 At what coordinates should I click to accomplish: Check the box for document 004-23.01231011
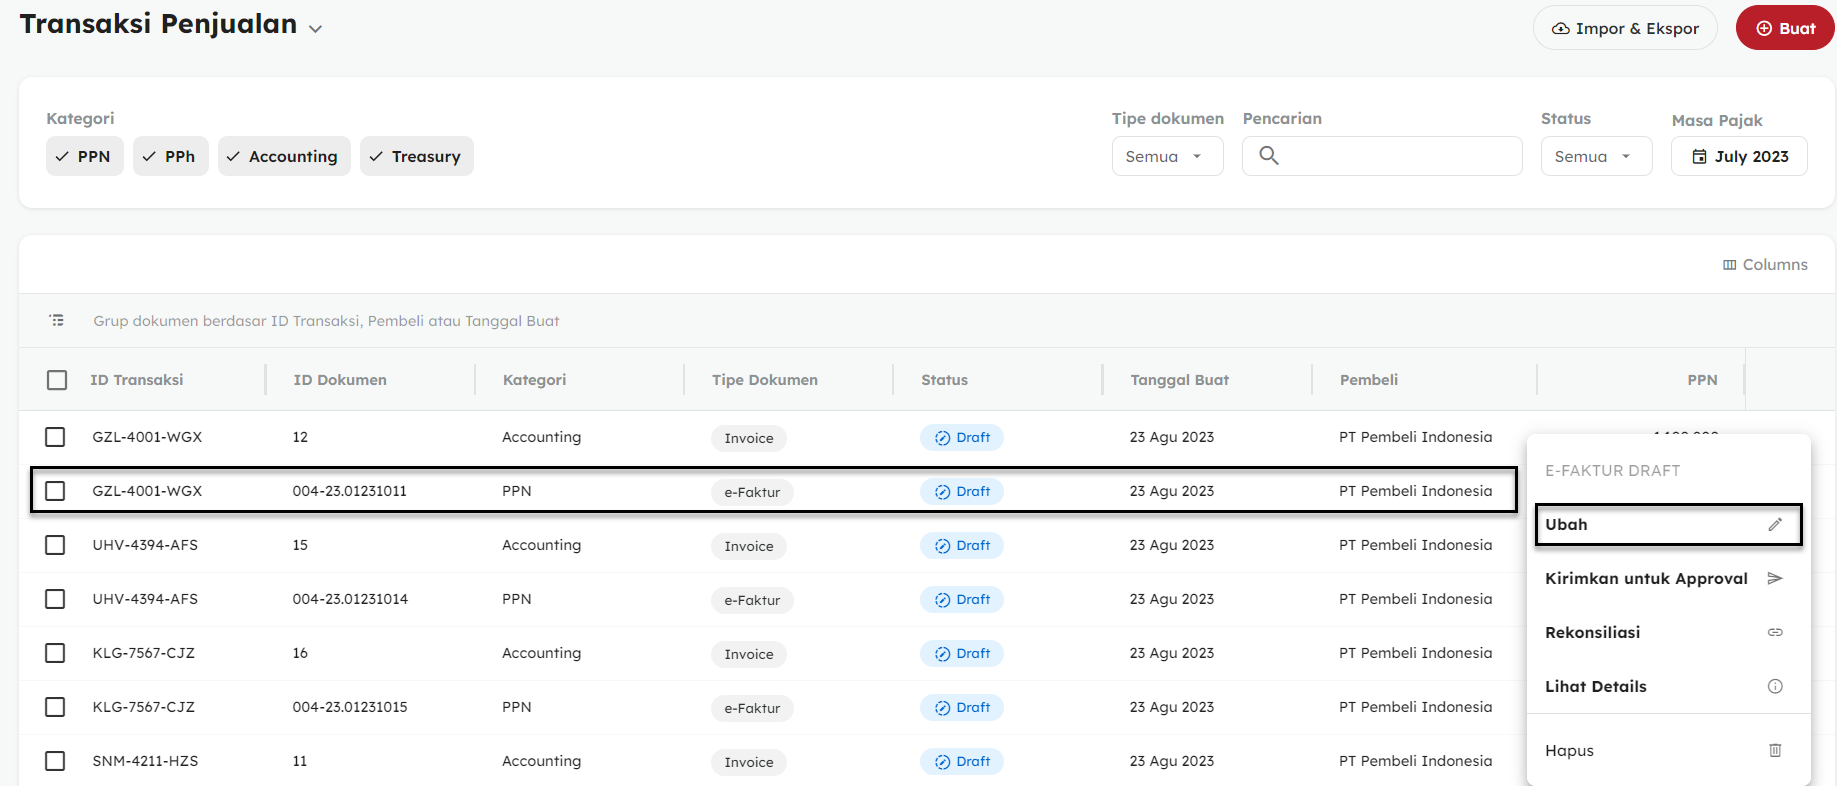[x=55, y=491]
